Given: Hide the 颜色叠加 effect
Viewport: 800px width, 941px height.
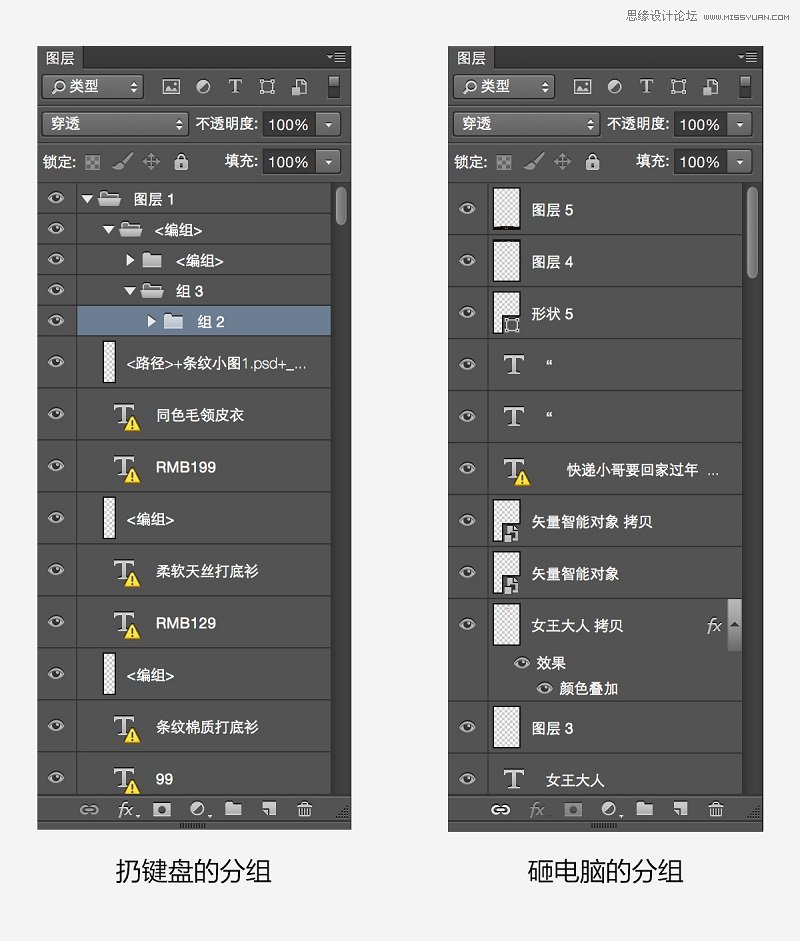Looking at the screenshot, I should pos(545,688).
